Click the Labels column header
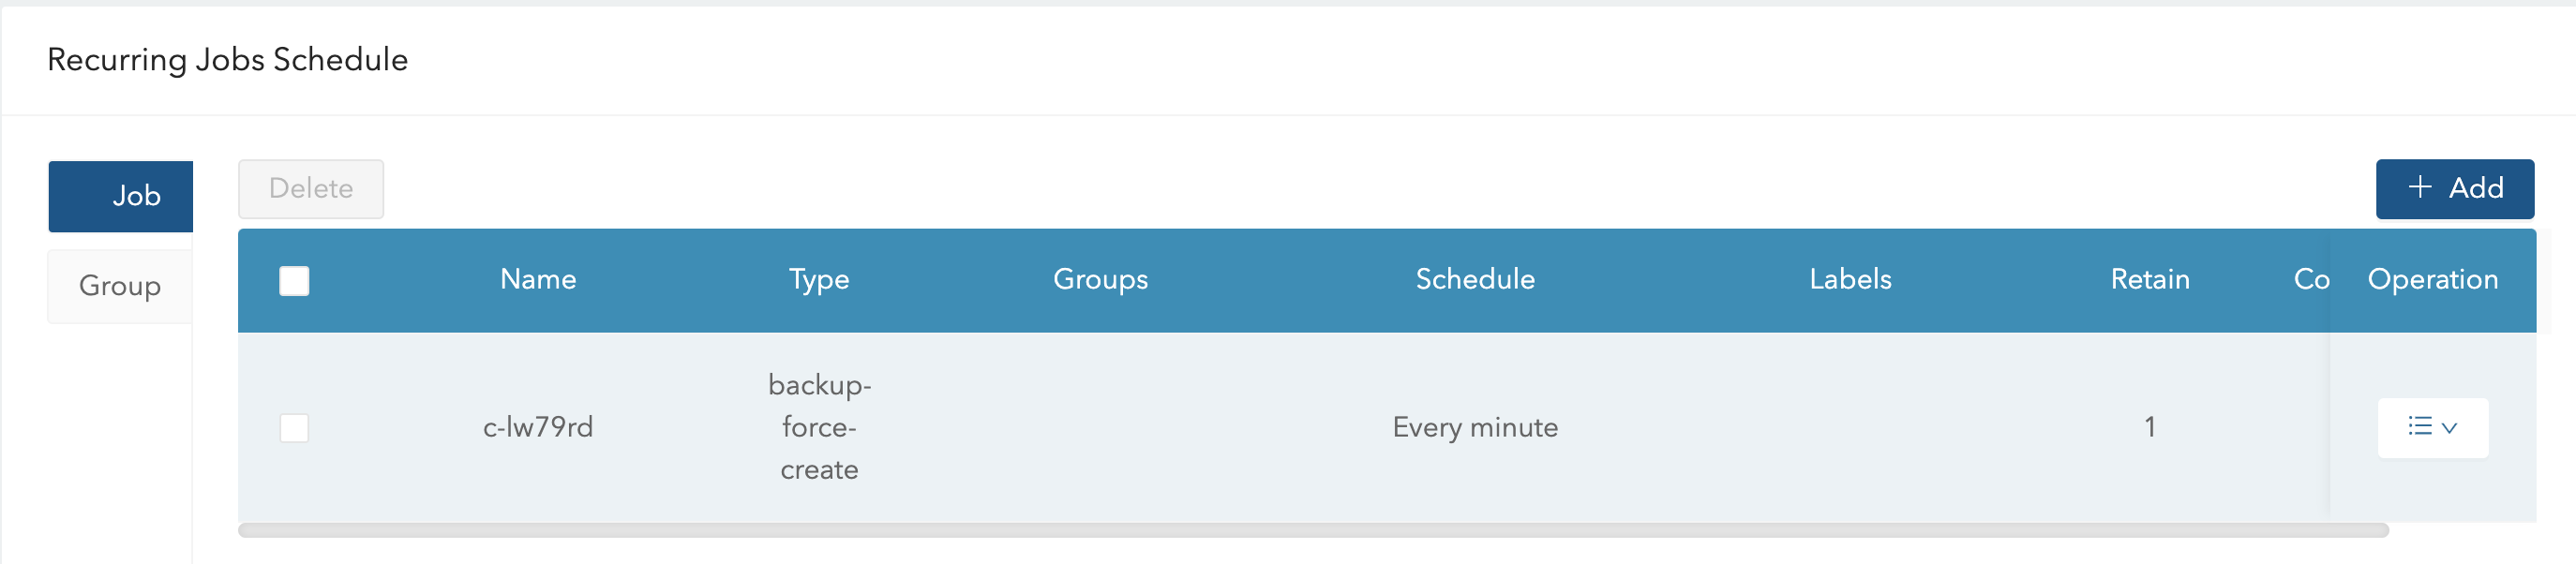Screen dimensions: 2576x564 click(x=1850, y=280)
